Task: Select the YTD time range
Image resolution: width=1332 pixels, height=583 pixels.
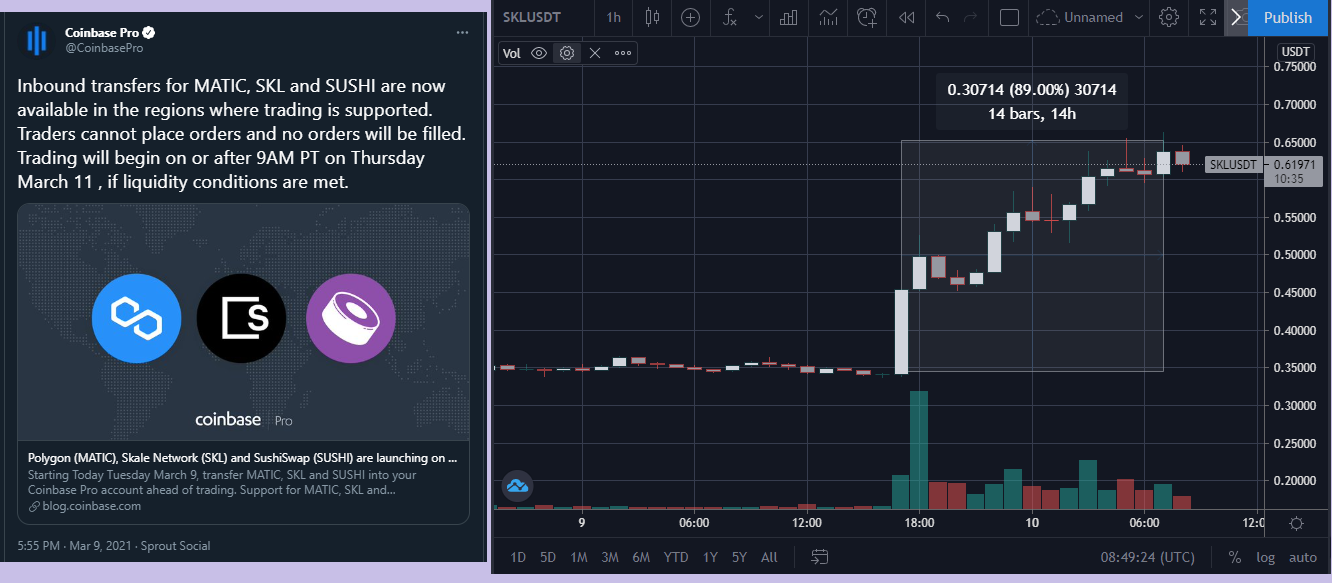Action: (676, 557)
